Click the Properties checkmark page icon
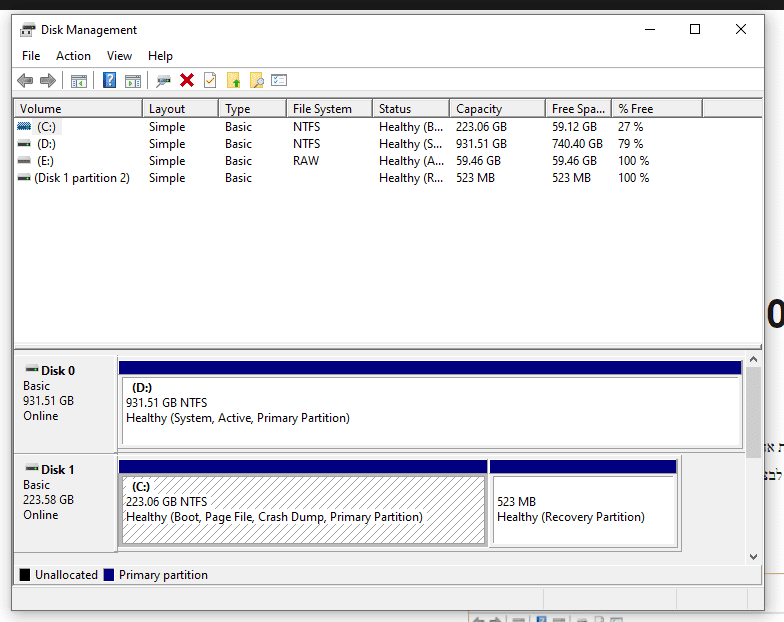 [210, 81]
